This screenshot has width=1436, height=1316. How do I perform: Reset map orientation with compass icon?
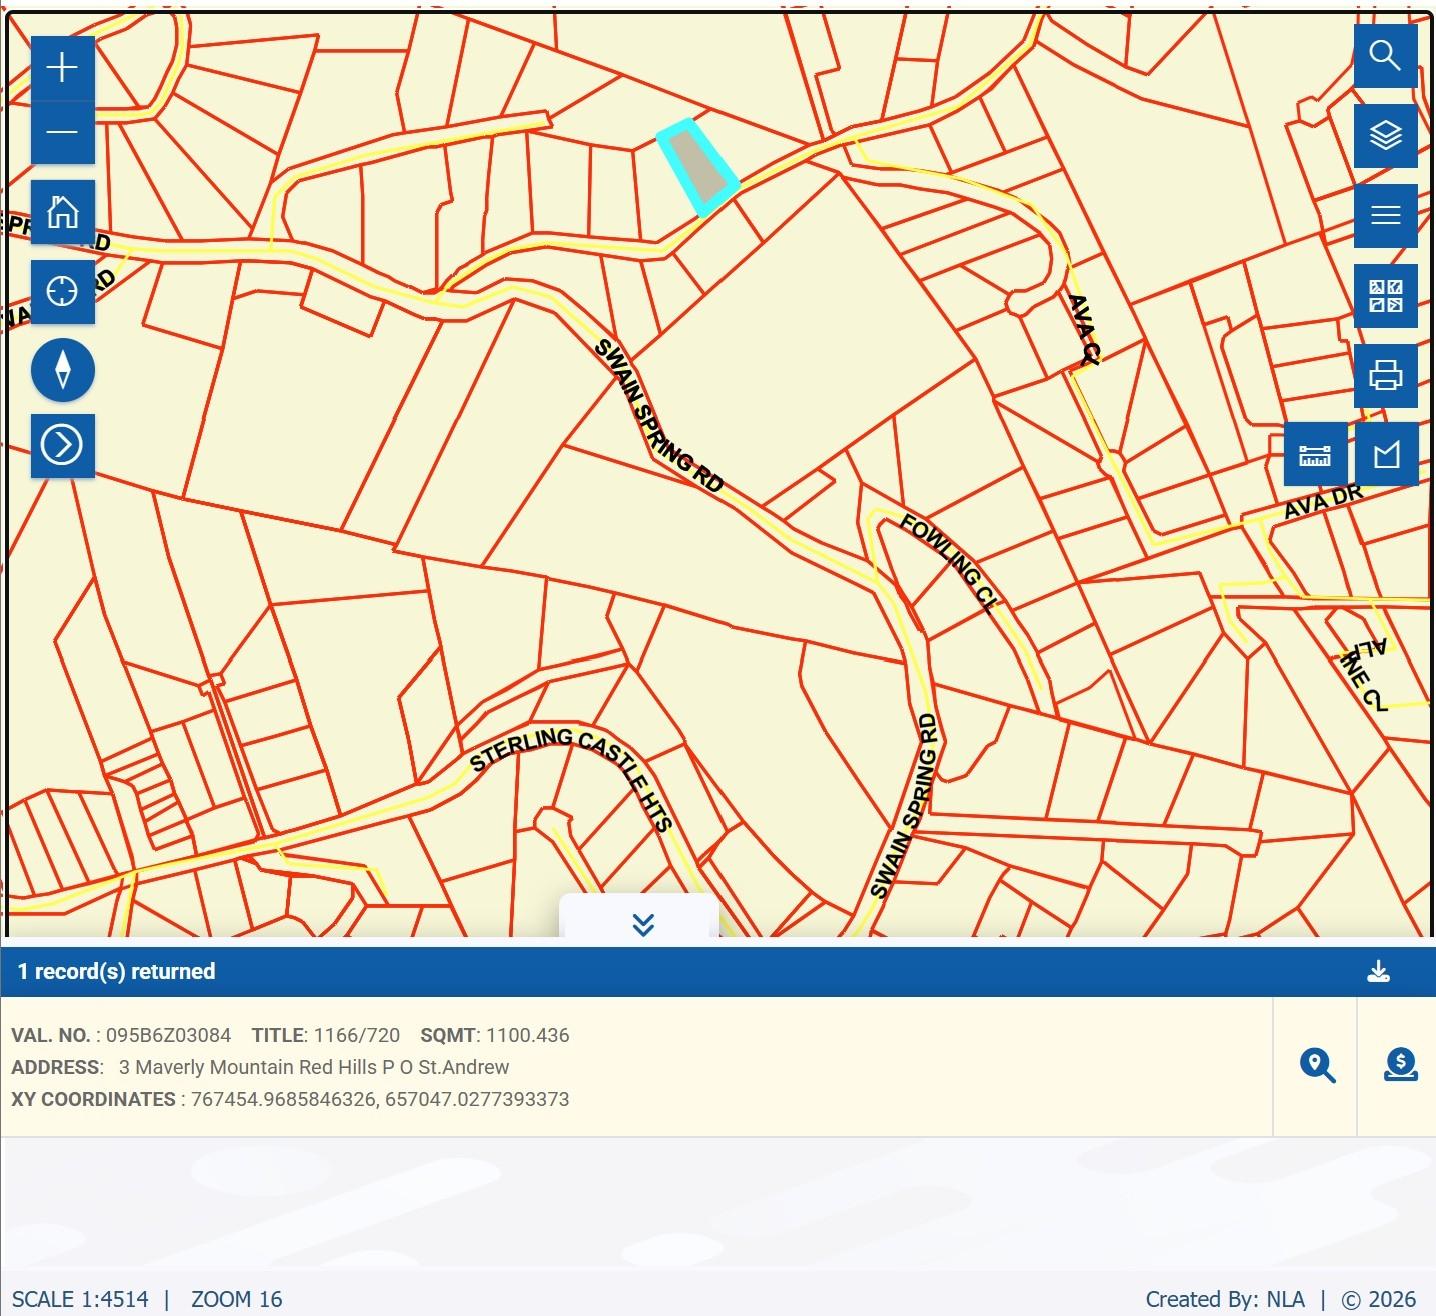pyautogui.click(x=62, y=370)
